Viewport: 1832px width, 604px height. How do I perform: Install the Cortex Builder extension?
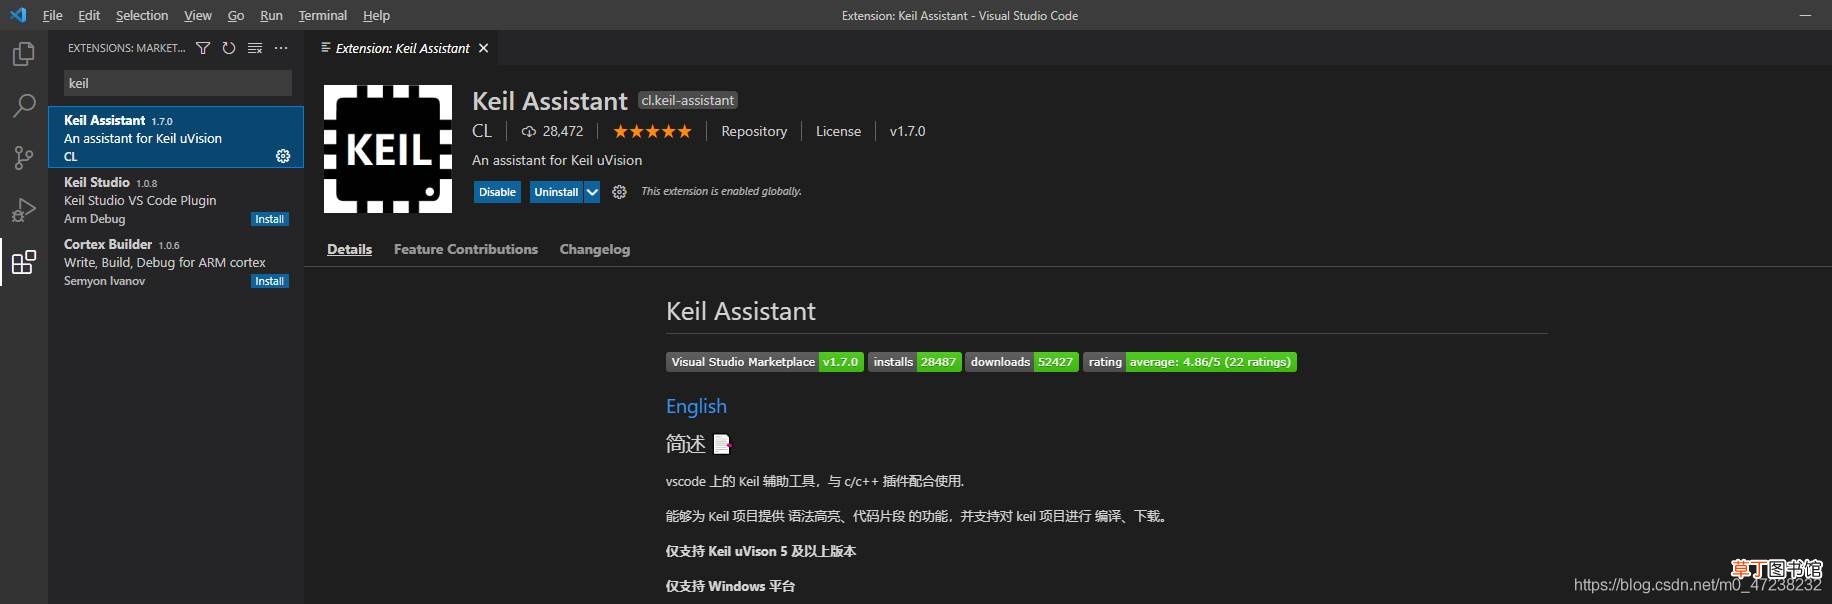point(270,281)
